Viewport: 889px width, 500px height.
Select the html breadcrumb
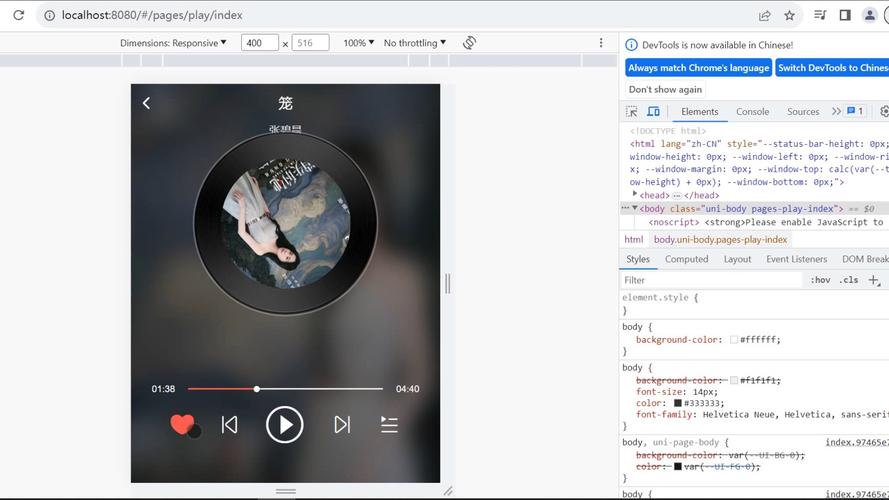click(634, 239)
